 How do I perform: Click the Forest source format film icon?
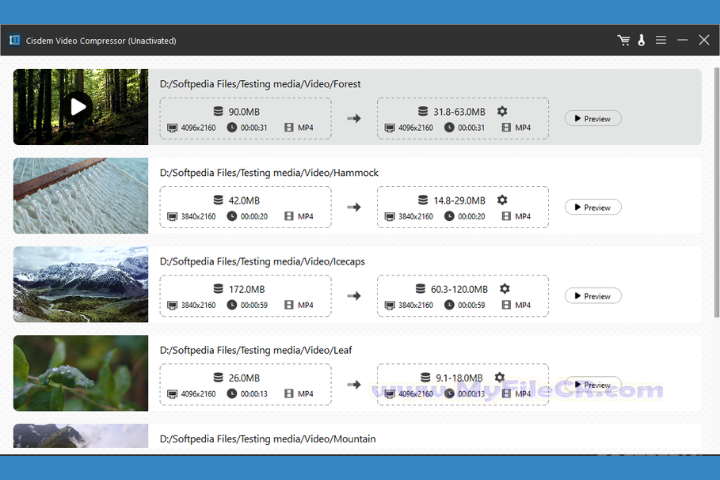click(x=289, y=127)
